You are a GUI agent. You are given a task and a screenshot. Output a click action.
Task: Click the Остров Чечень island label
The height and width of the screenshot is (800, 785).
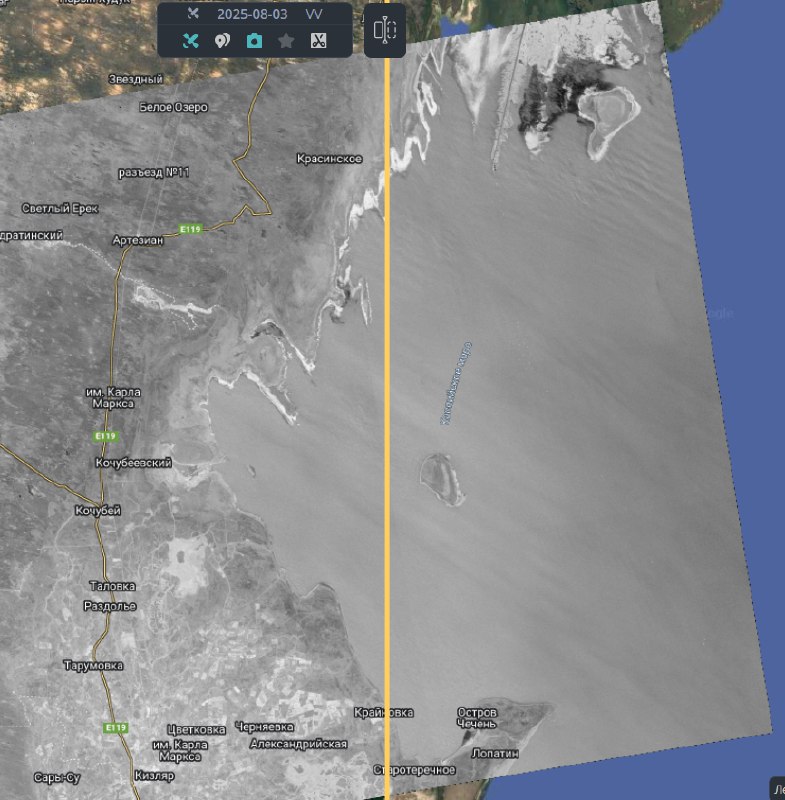(x=476, y=718)
